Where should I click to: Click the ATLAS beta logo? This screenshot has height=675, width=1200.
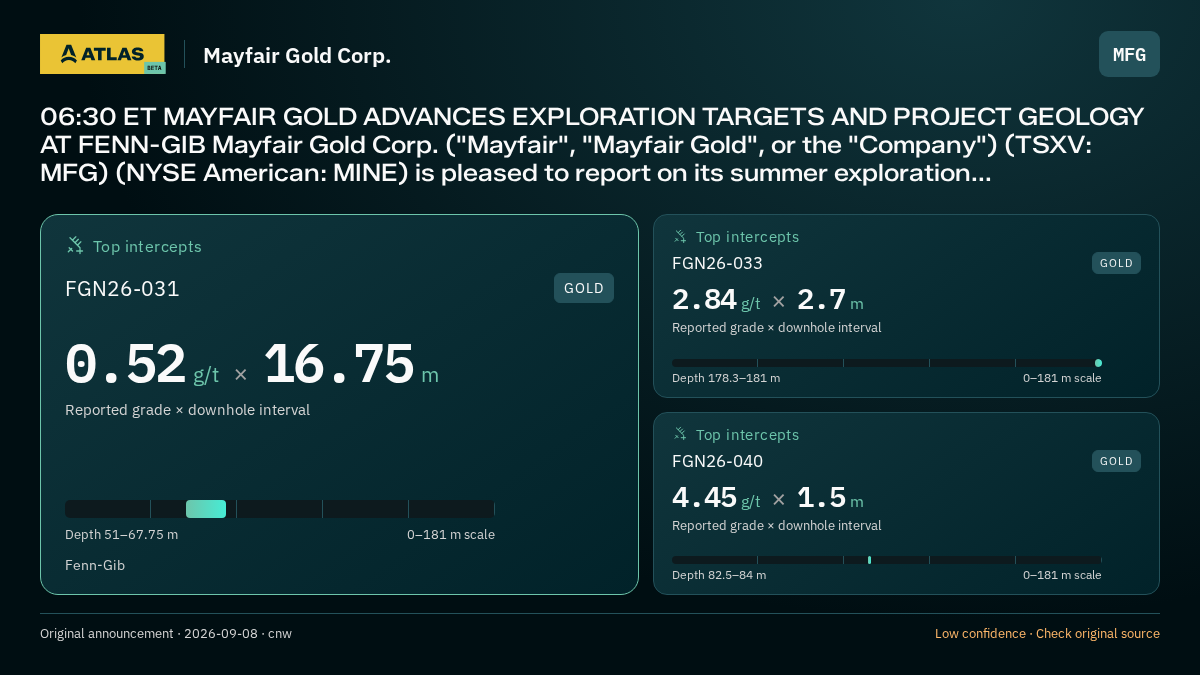click(102, 54)
